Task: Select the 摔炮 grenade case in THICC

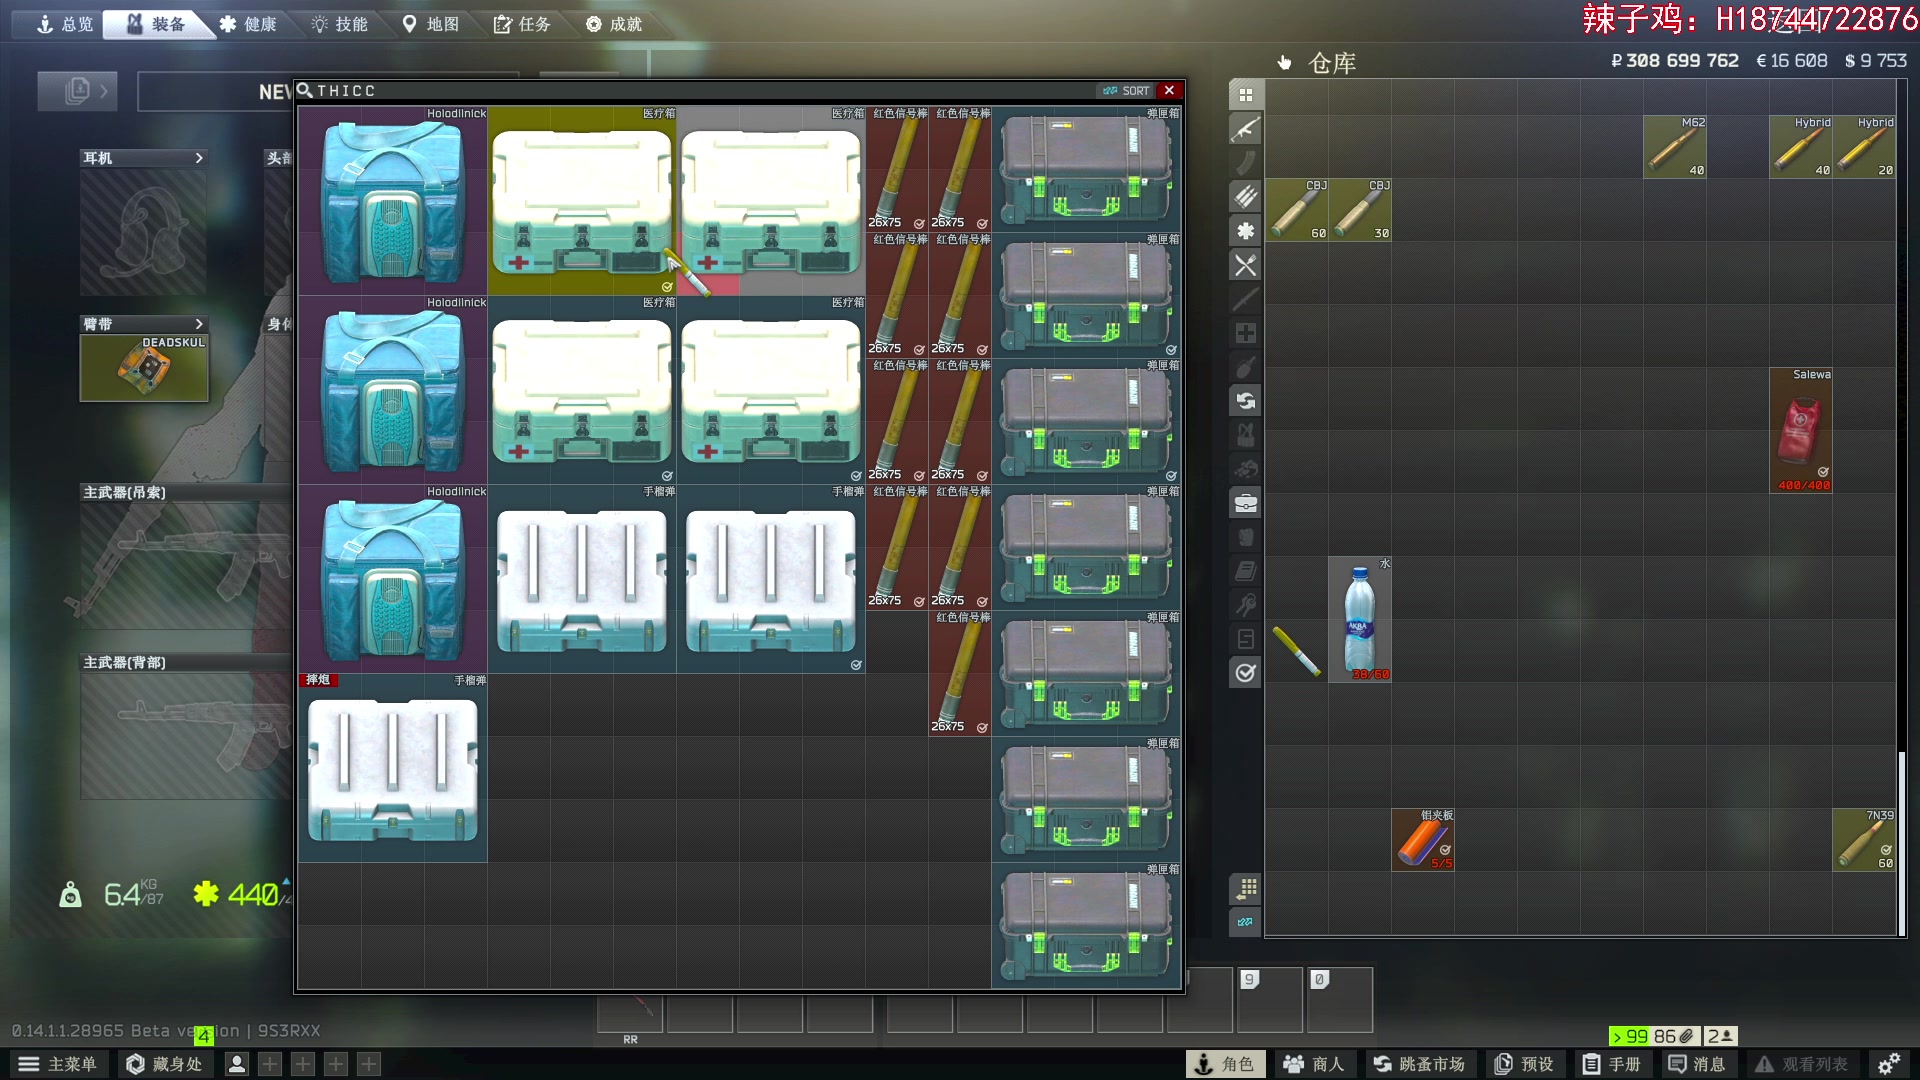Action: 393,768
